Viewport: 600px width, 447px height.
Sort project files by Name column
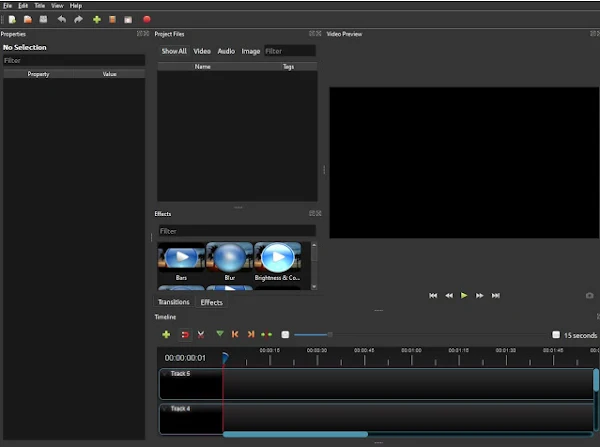point(202,67)
